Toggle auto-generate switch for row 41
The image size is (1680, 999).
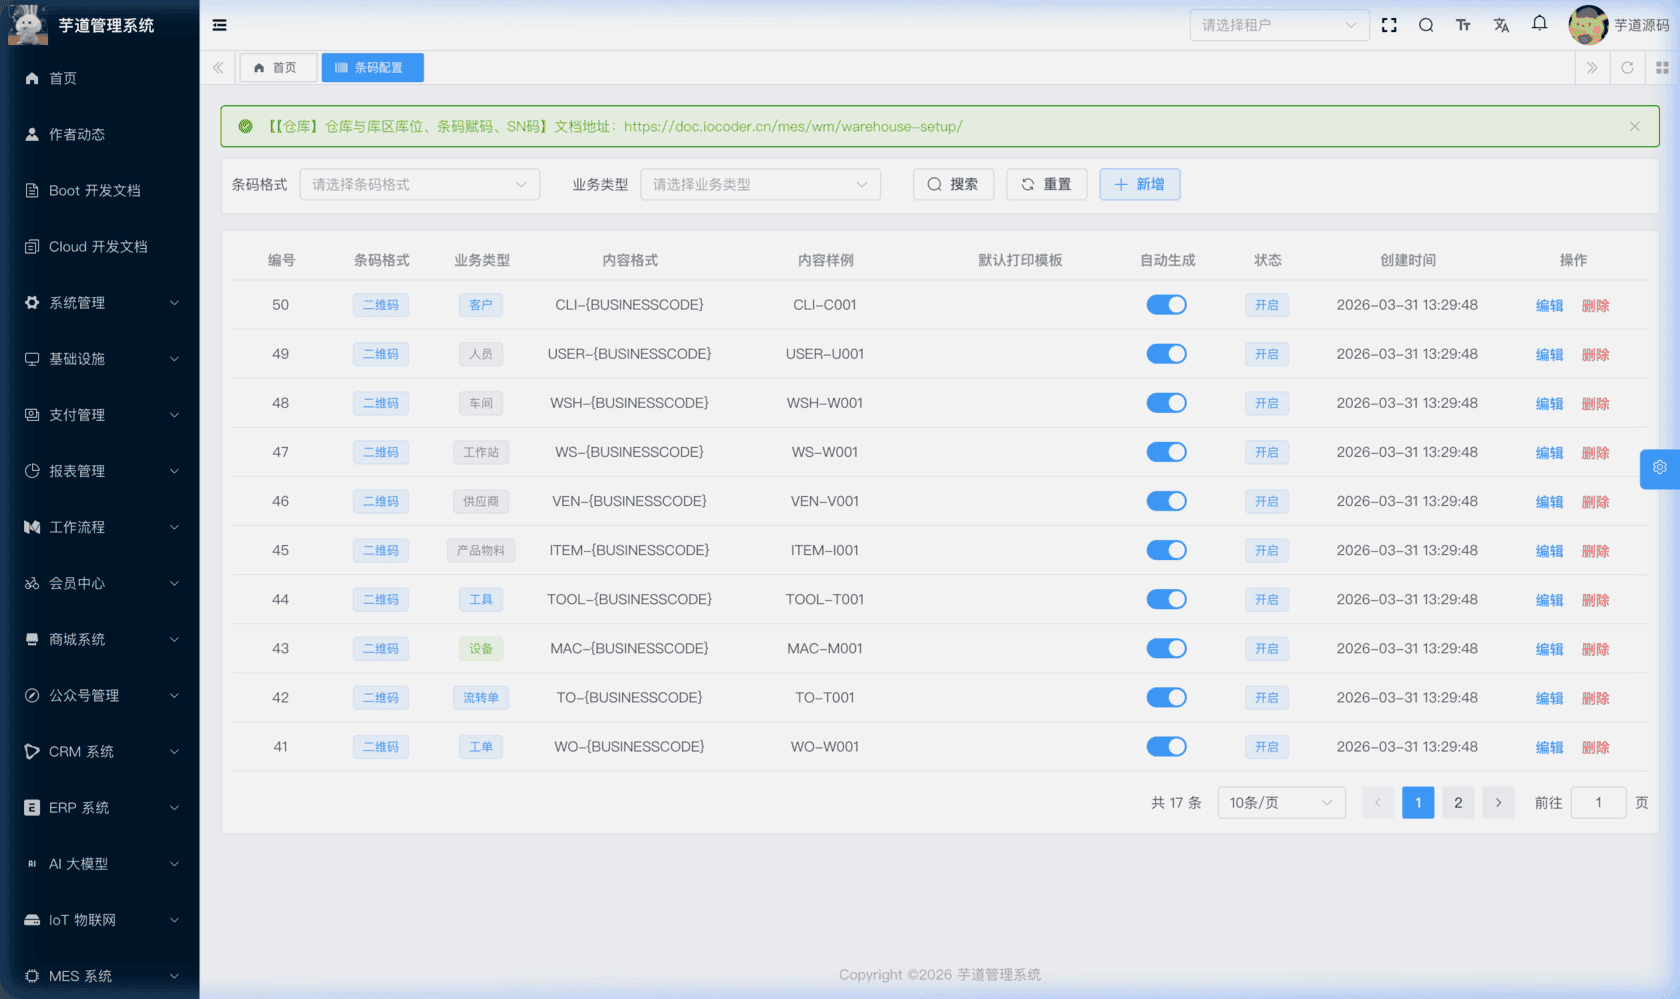point(1166,746)
